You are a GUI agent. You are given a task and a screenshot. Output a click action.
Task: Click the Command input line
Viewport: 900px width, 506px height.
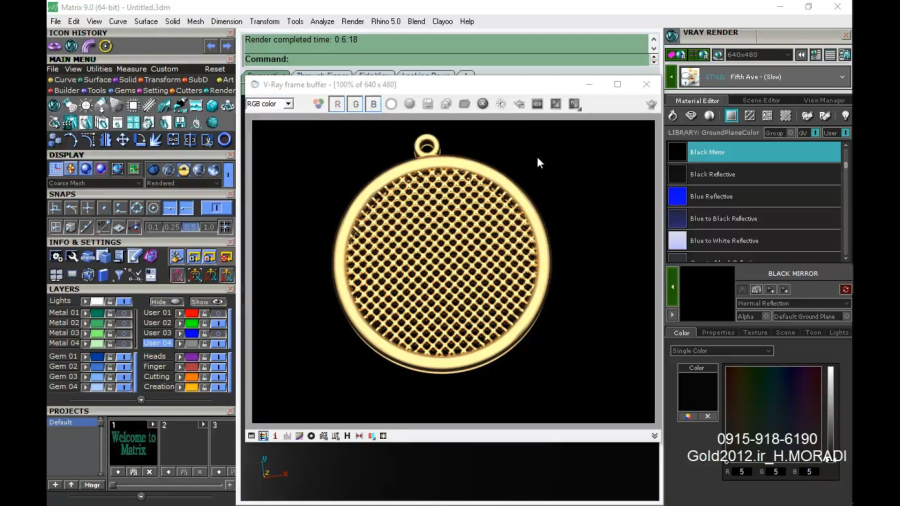click(447, 59)
